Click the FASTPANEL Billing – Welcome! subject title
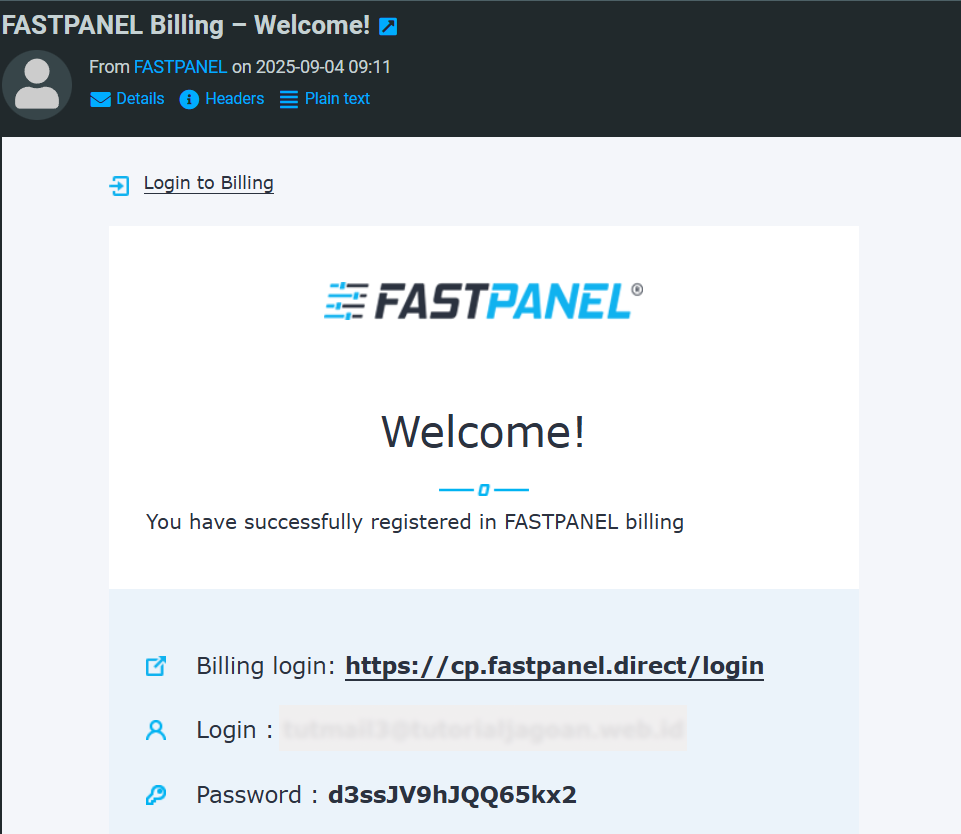Image resolution: width=961 pixels, height=834 pixels. click(186, 26)
